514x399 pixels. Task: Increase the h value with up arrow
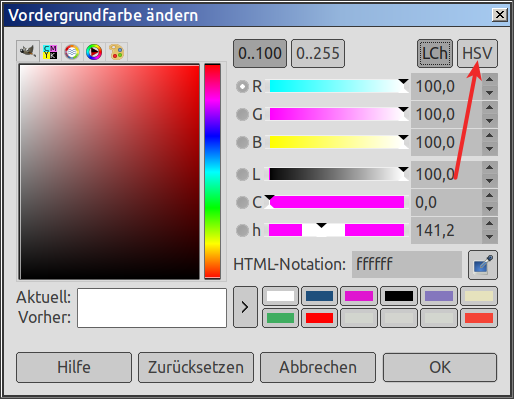pos(489,223)
